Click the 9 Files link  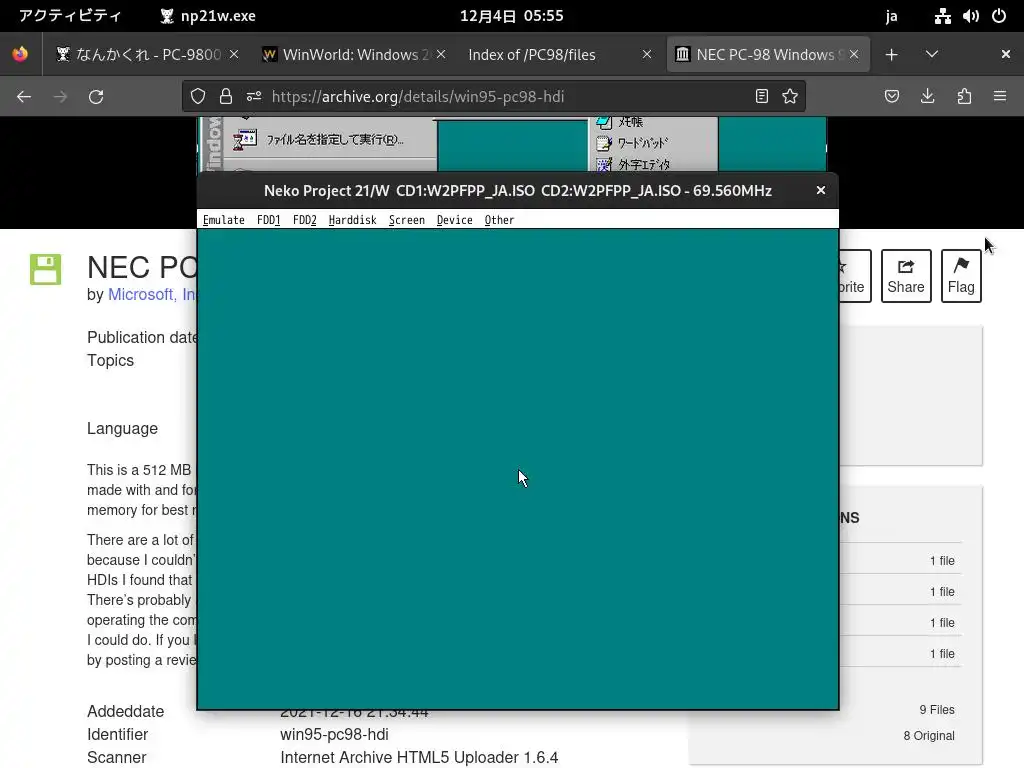tap(936, 710)
